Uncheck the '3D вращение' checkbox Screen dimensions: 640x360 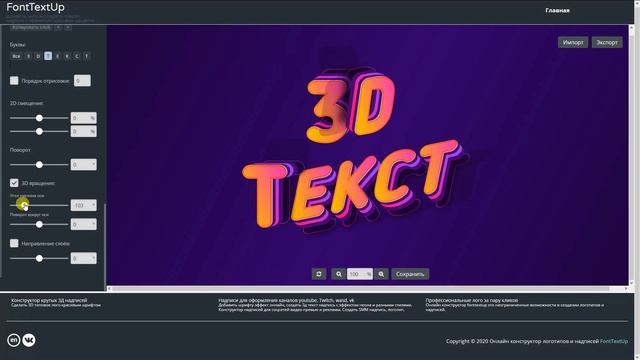pos(14,183)
